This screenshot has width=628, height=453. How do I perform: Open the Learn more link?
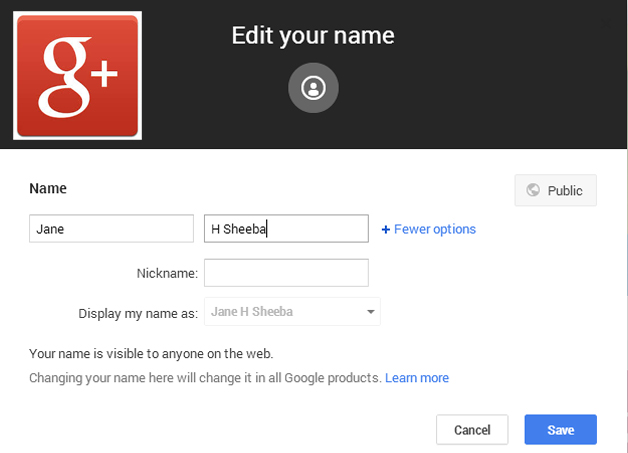click(417, 378)
